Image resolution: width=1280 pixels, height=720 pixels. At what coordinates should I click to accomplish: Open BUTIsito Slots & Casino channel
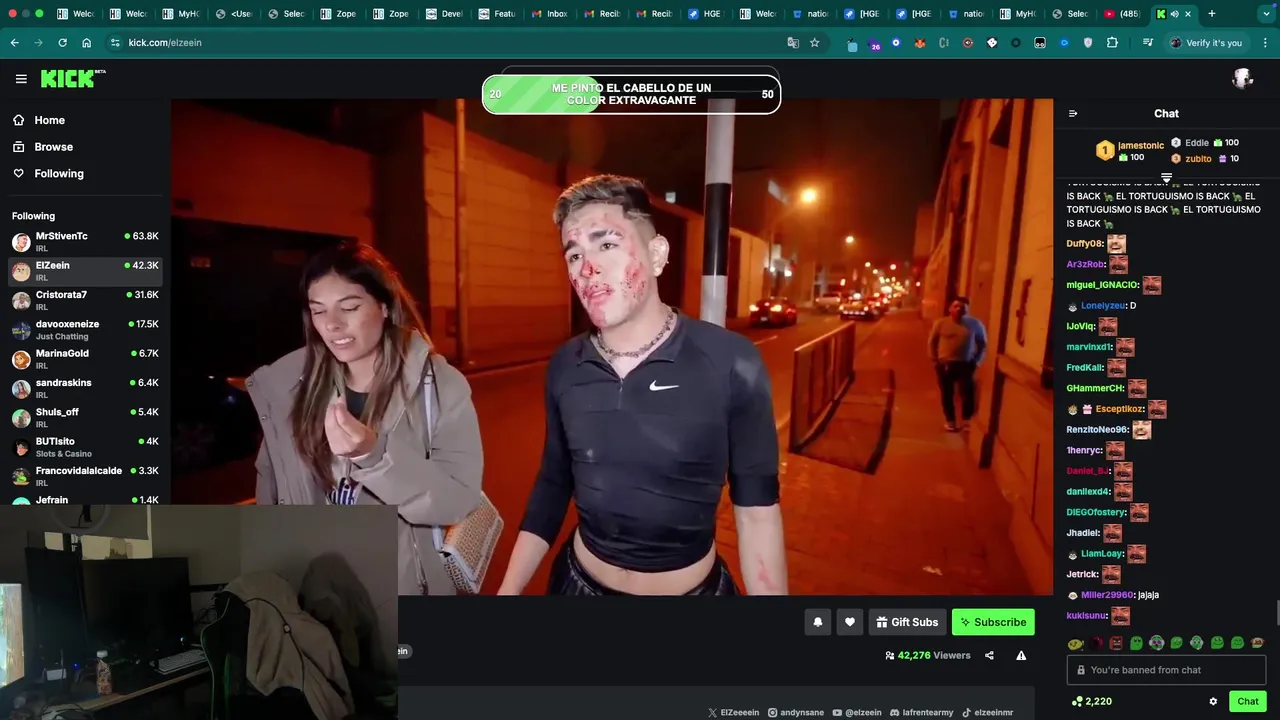pos(85,447)
